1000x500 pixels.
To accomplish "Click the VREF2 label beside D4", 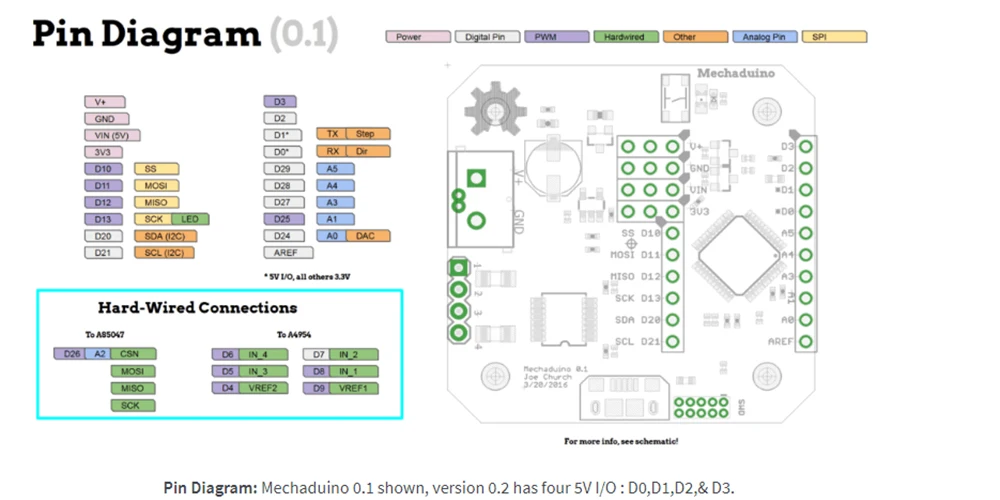I will (x=263, y=388).
